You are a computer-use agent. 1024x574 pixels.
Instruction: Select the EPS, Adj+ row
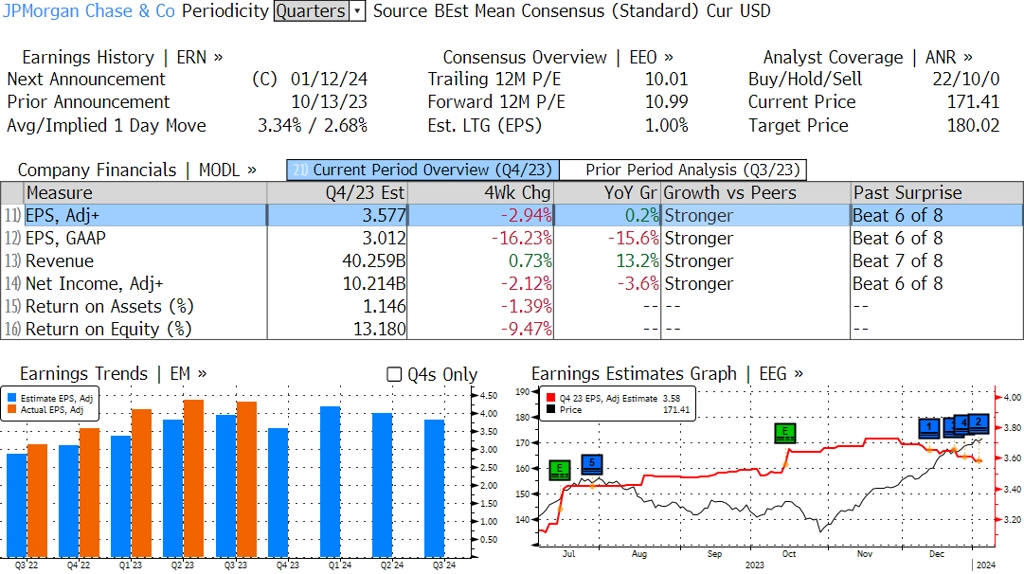(512, 215)
